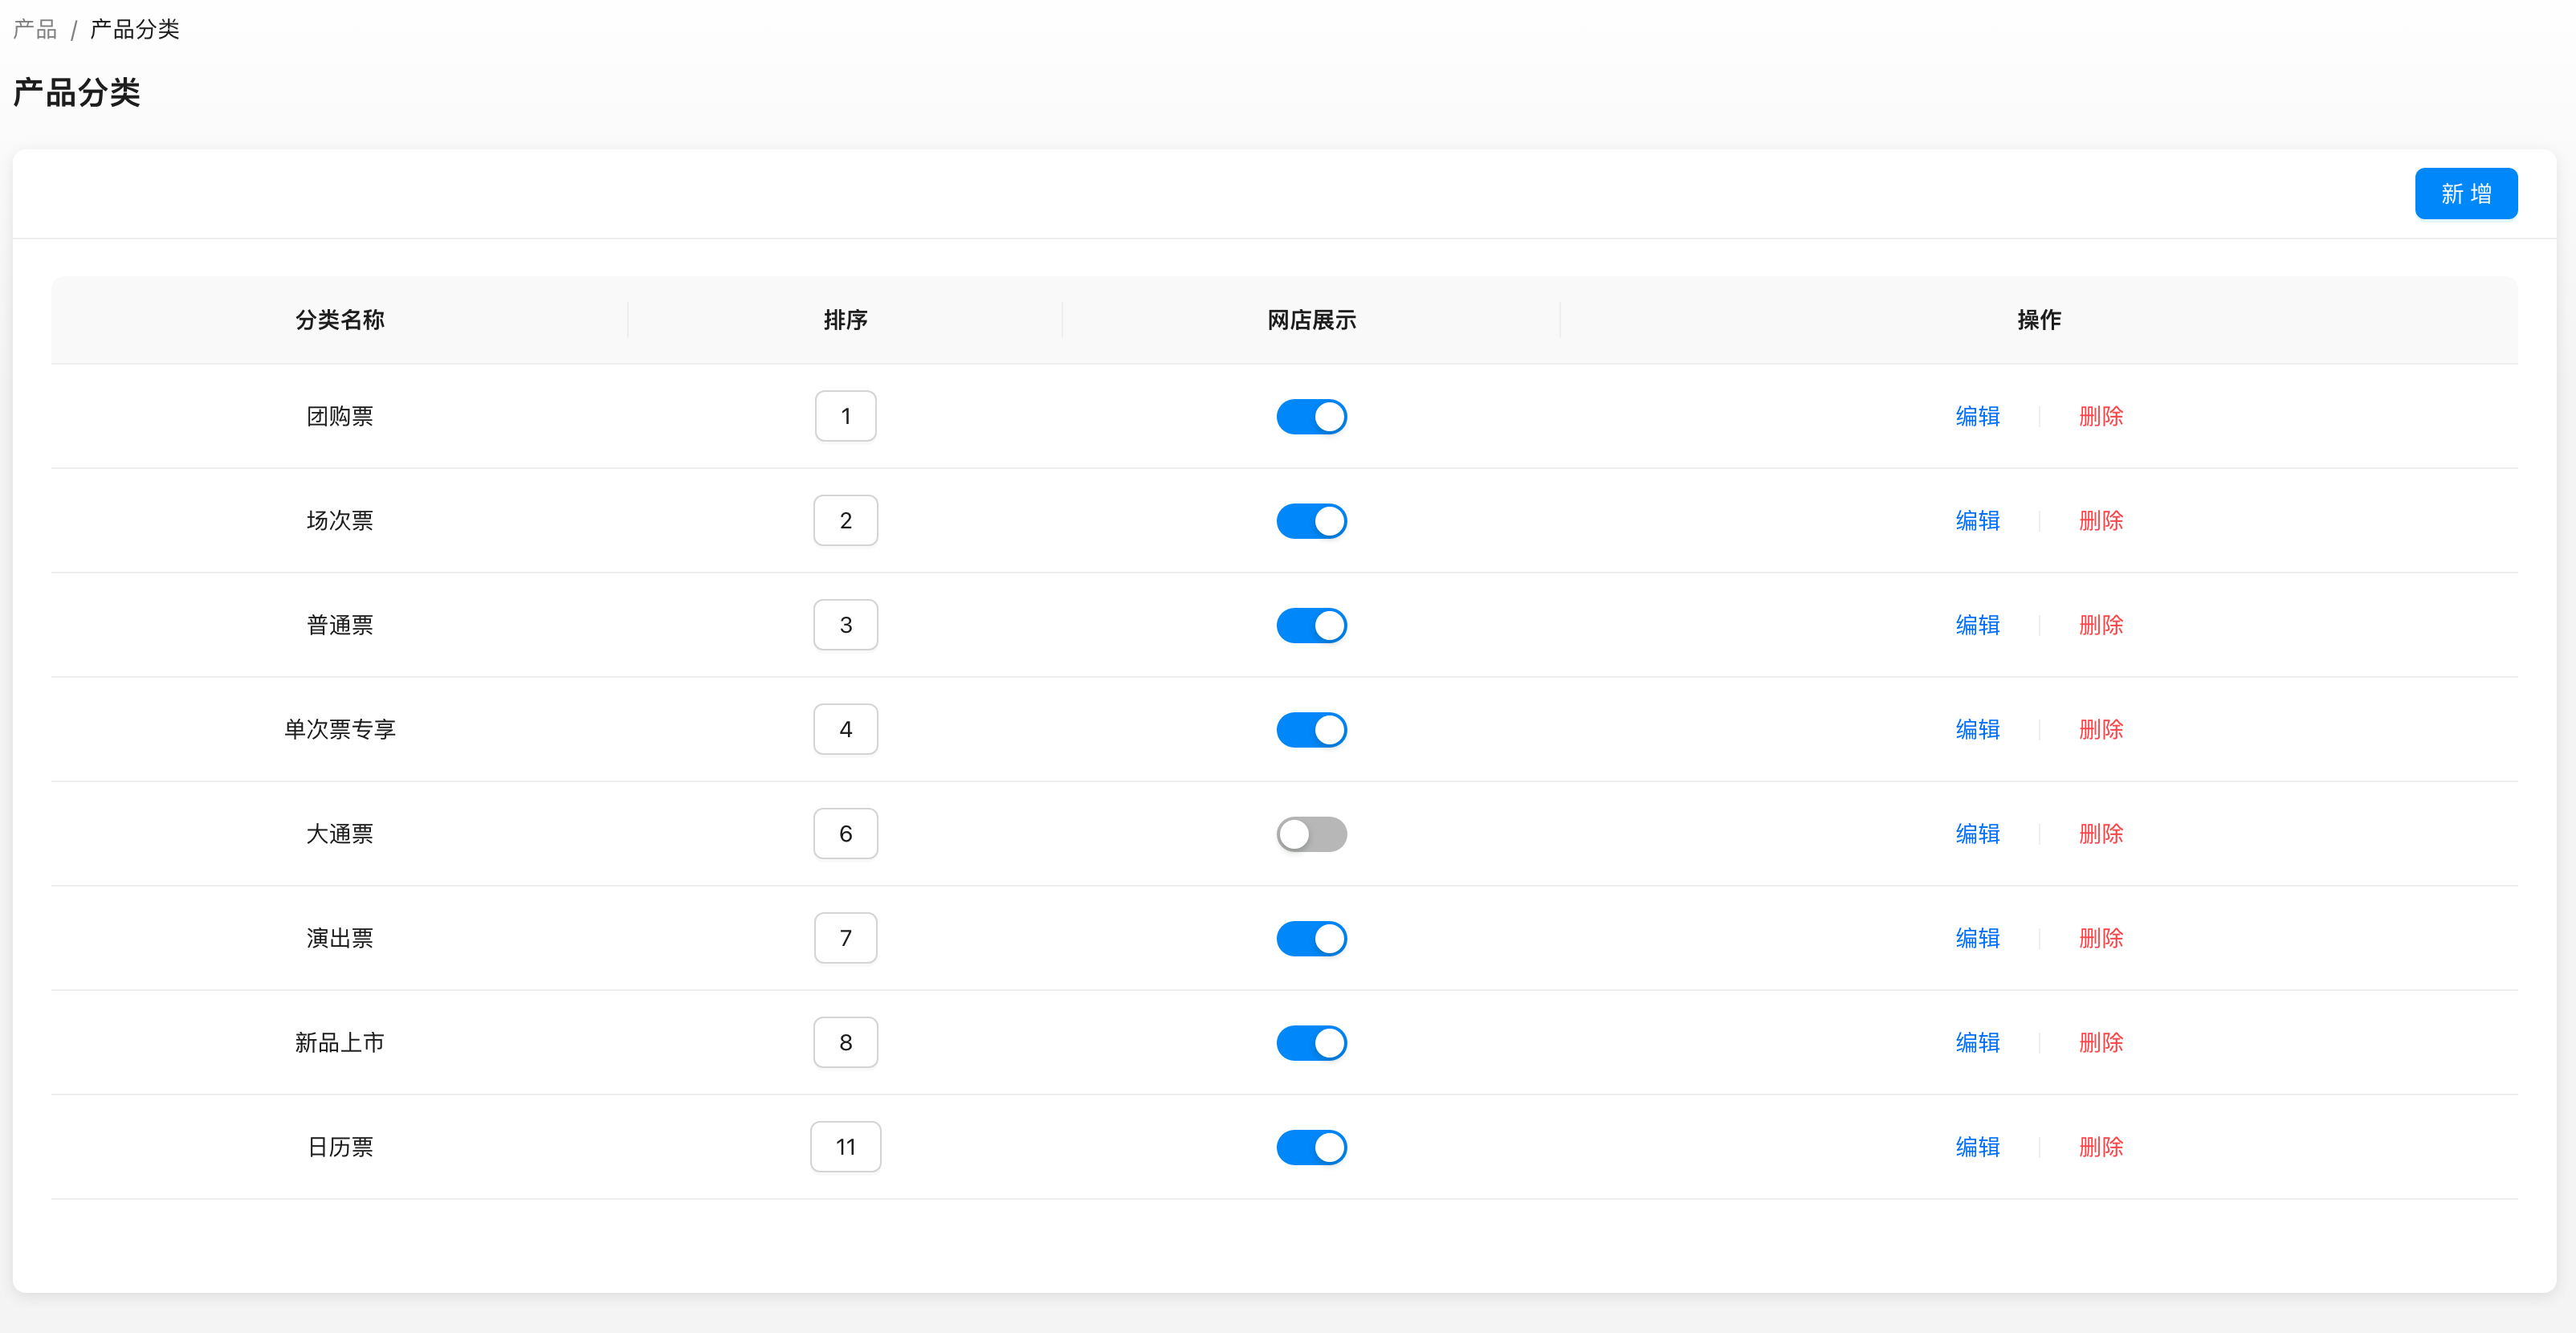Select the 演出票 name cell
The width and height of the screenshot is (2576, 1333).
pos(340,938)
